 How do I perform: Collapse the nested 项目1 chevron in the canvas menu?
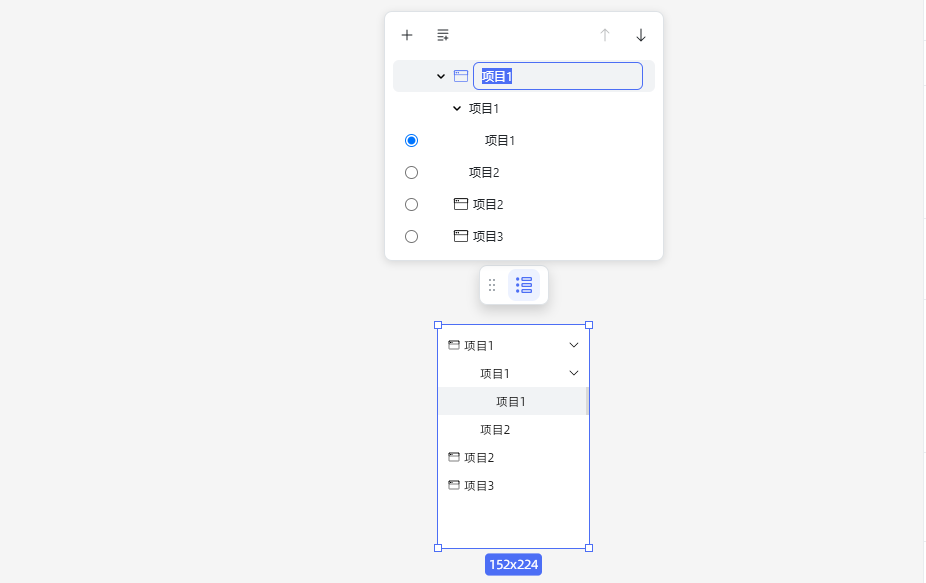(574, 373)
